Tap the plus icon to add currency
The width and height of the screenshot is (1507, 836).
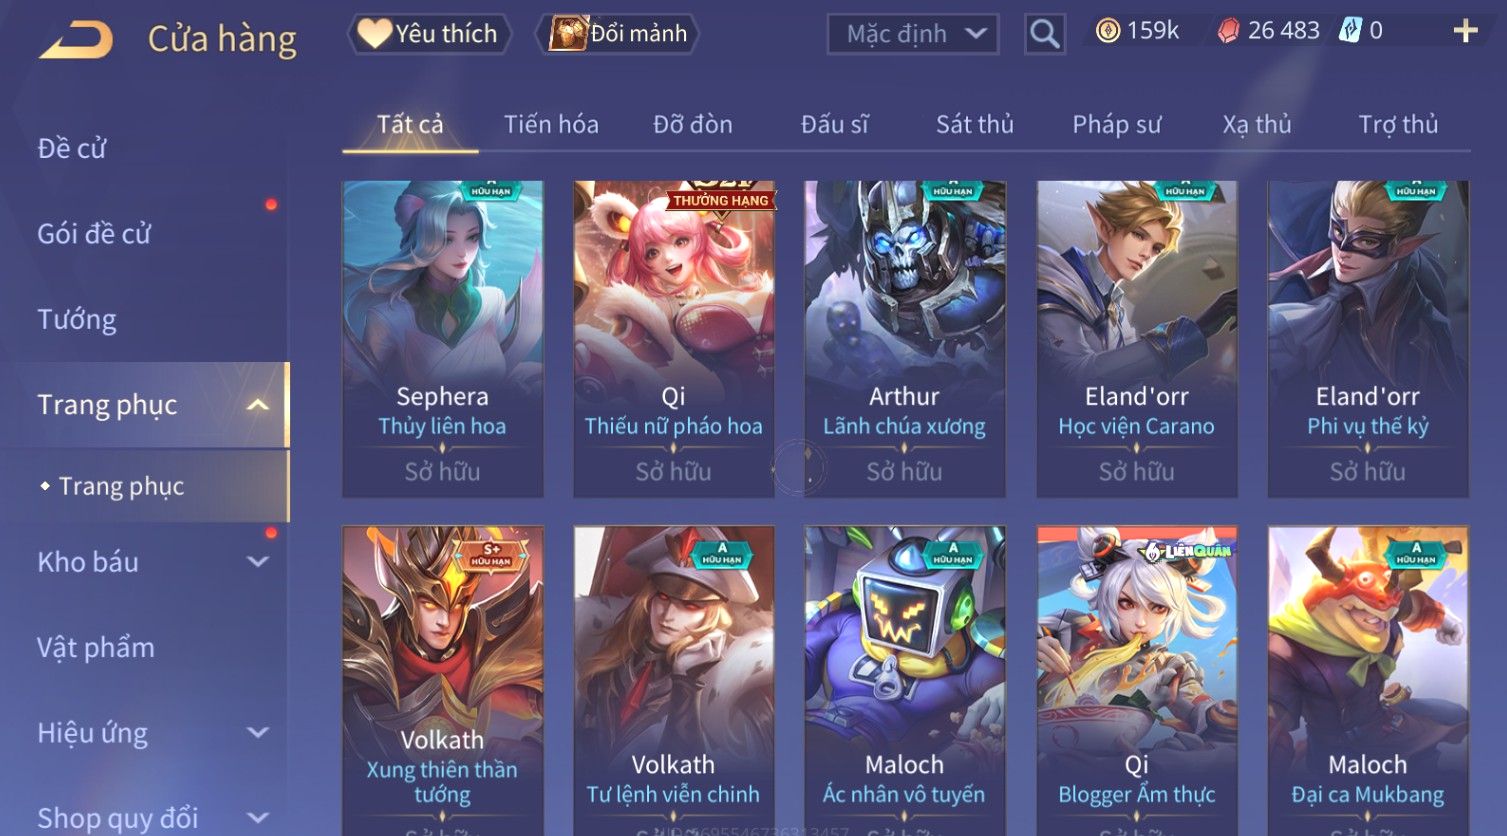point(1465,32)
